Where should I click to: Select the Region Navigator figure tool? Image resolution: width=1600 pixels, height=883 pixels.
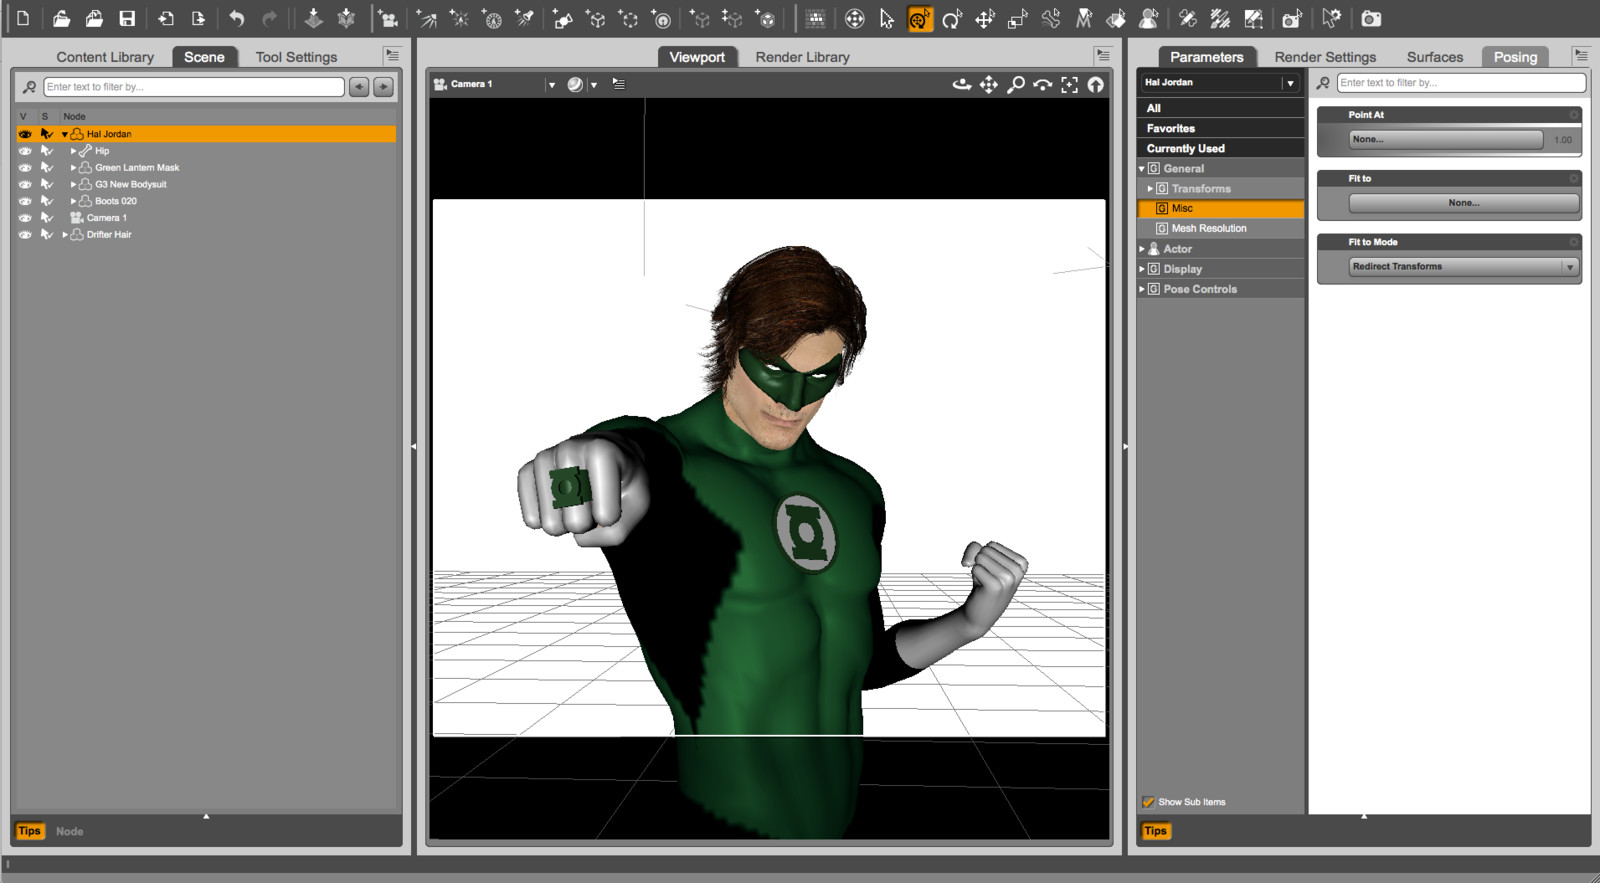pos(1149,18)
